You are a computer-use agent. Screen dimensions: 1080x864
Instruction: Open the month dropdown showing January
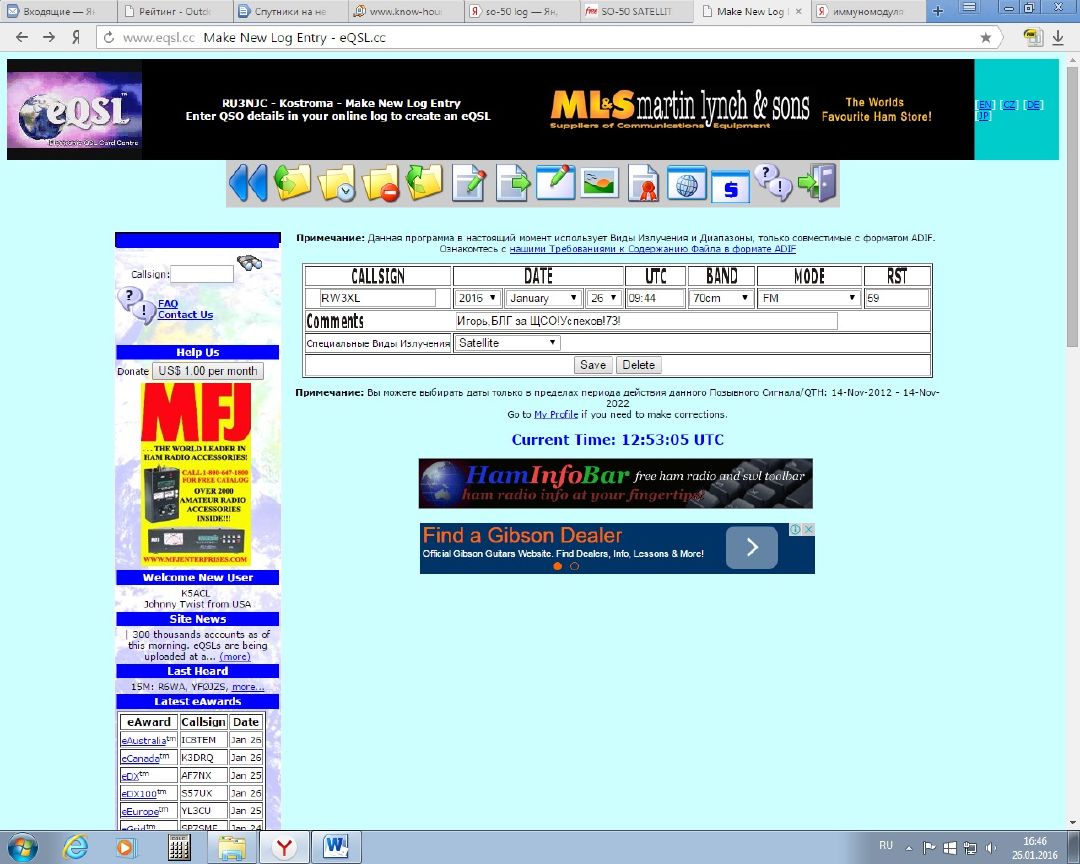pyautogui.click(x=543, y=298)
